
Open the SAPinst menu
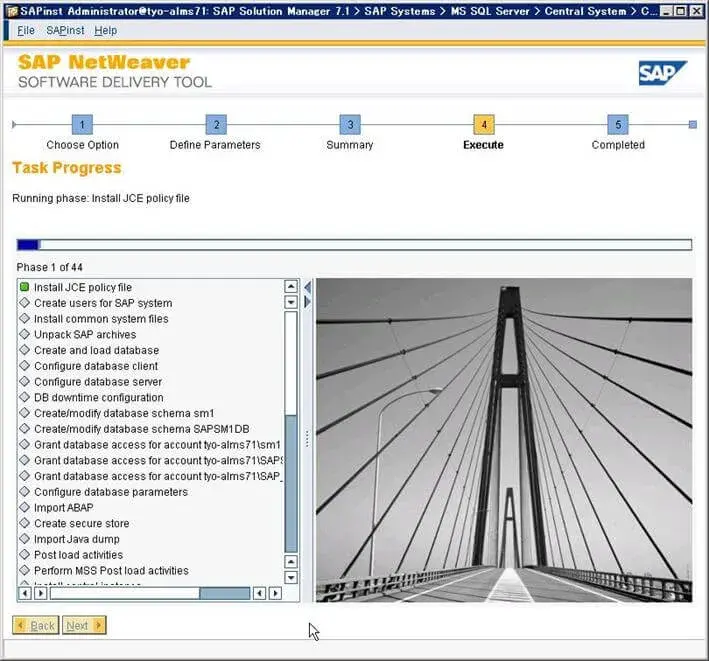point(65,30)
